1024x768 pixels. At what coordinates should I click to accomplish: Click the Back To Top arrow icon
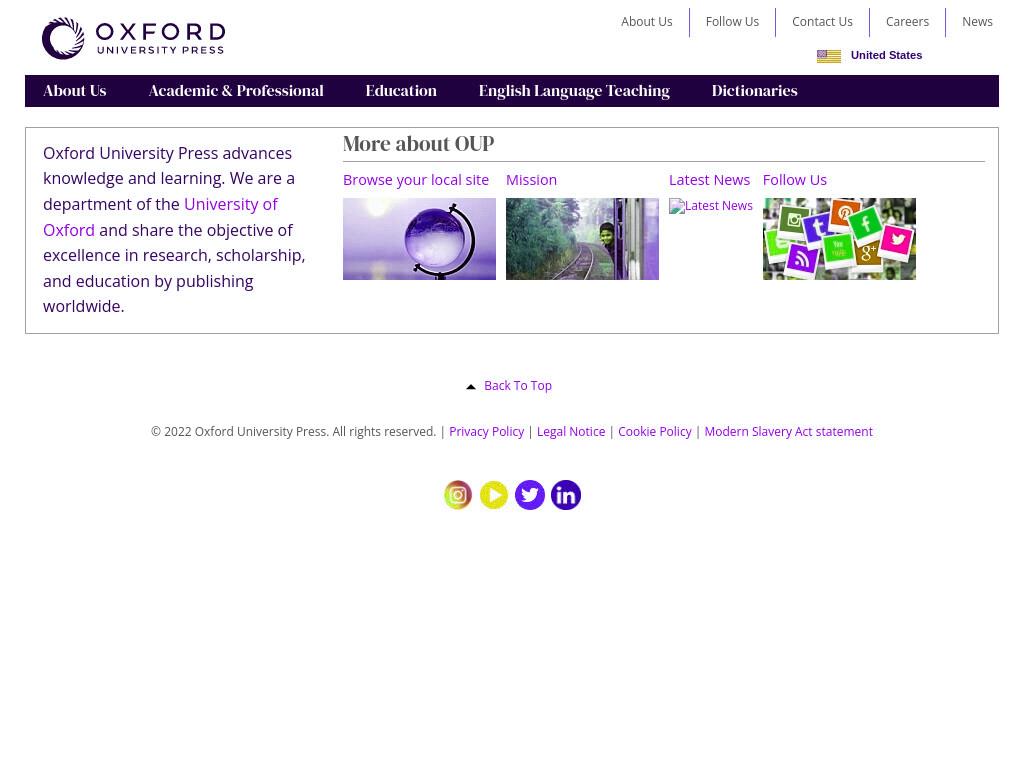point(471,387)
